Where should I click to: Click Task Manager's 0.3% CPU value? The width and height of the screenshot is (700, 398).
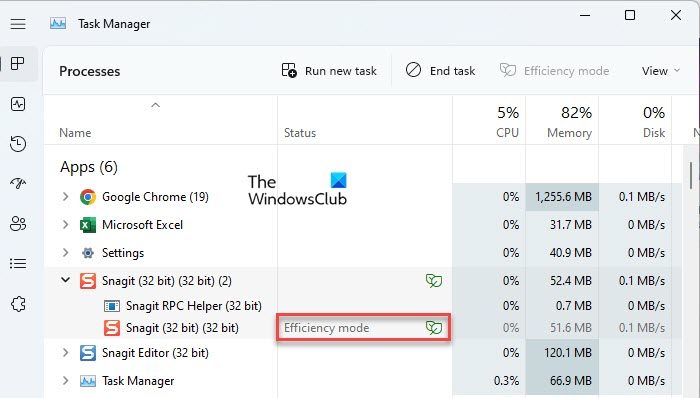[506, 381]
